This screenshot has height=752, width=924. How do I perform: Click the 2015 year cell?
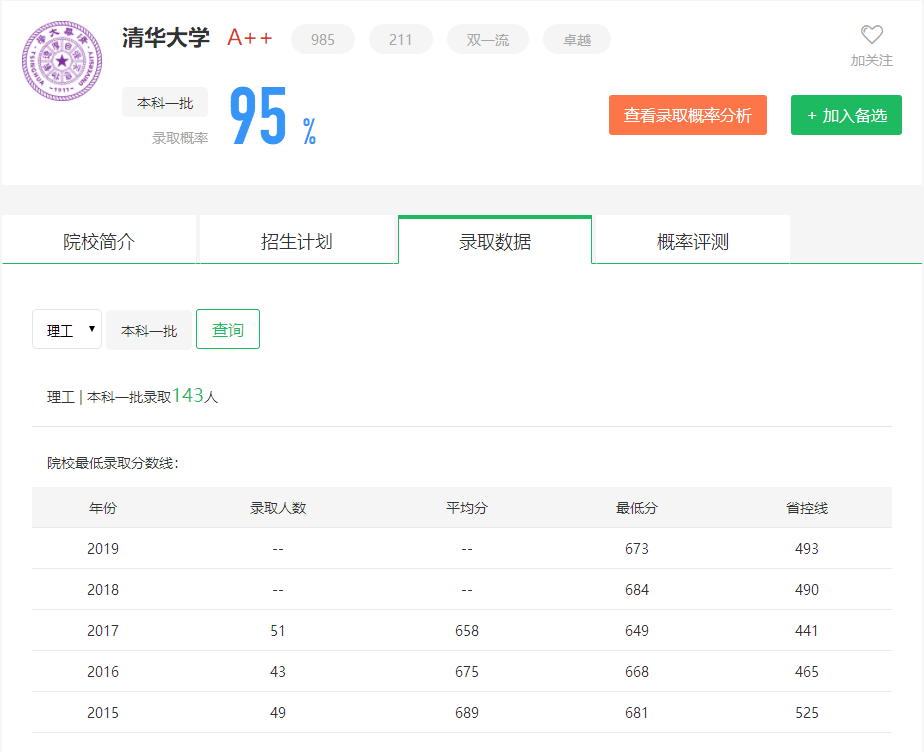(x=103, y=713)
